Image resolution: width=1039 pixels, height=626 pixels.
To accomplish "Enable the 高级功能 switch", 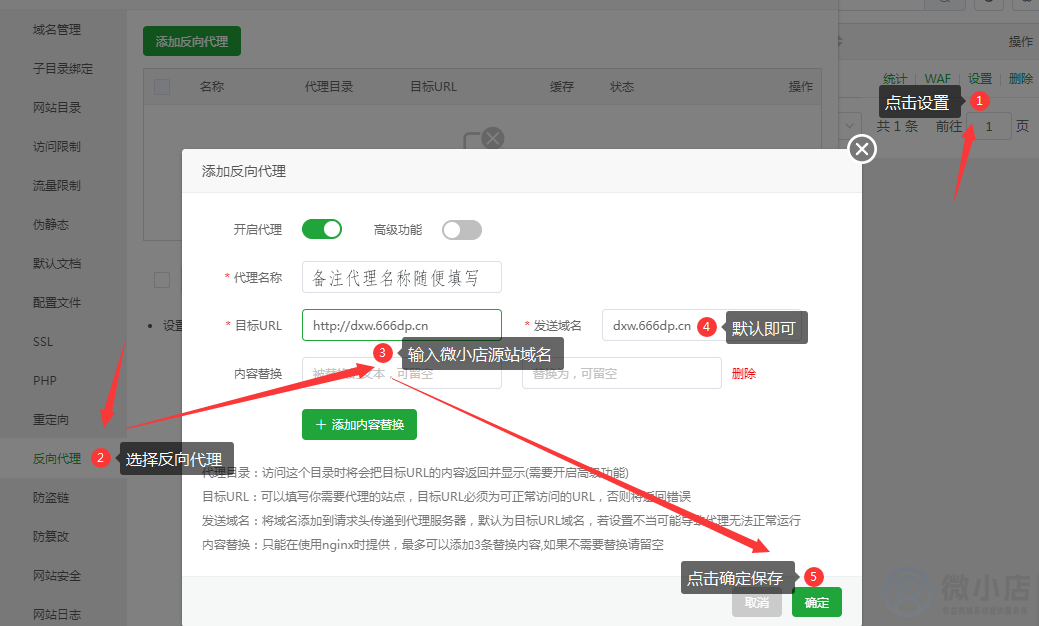I will 462,230.
